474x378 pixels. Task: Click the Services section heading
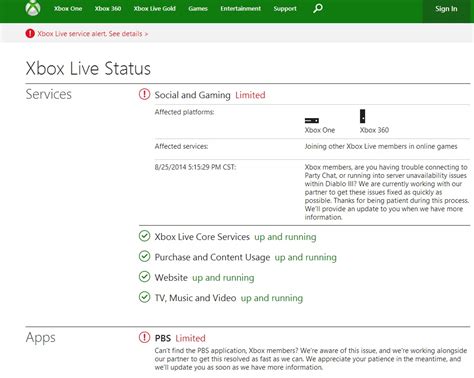49,94
